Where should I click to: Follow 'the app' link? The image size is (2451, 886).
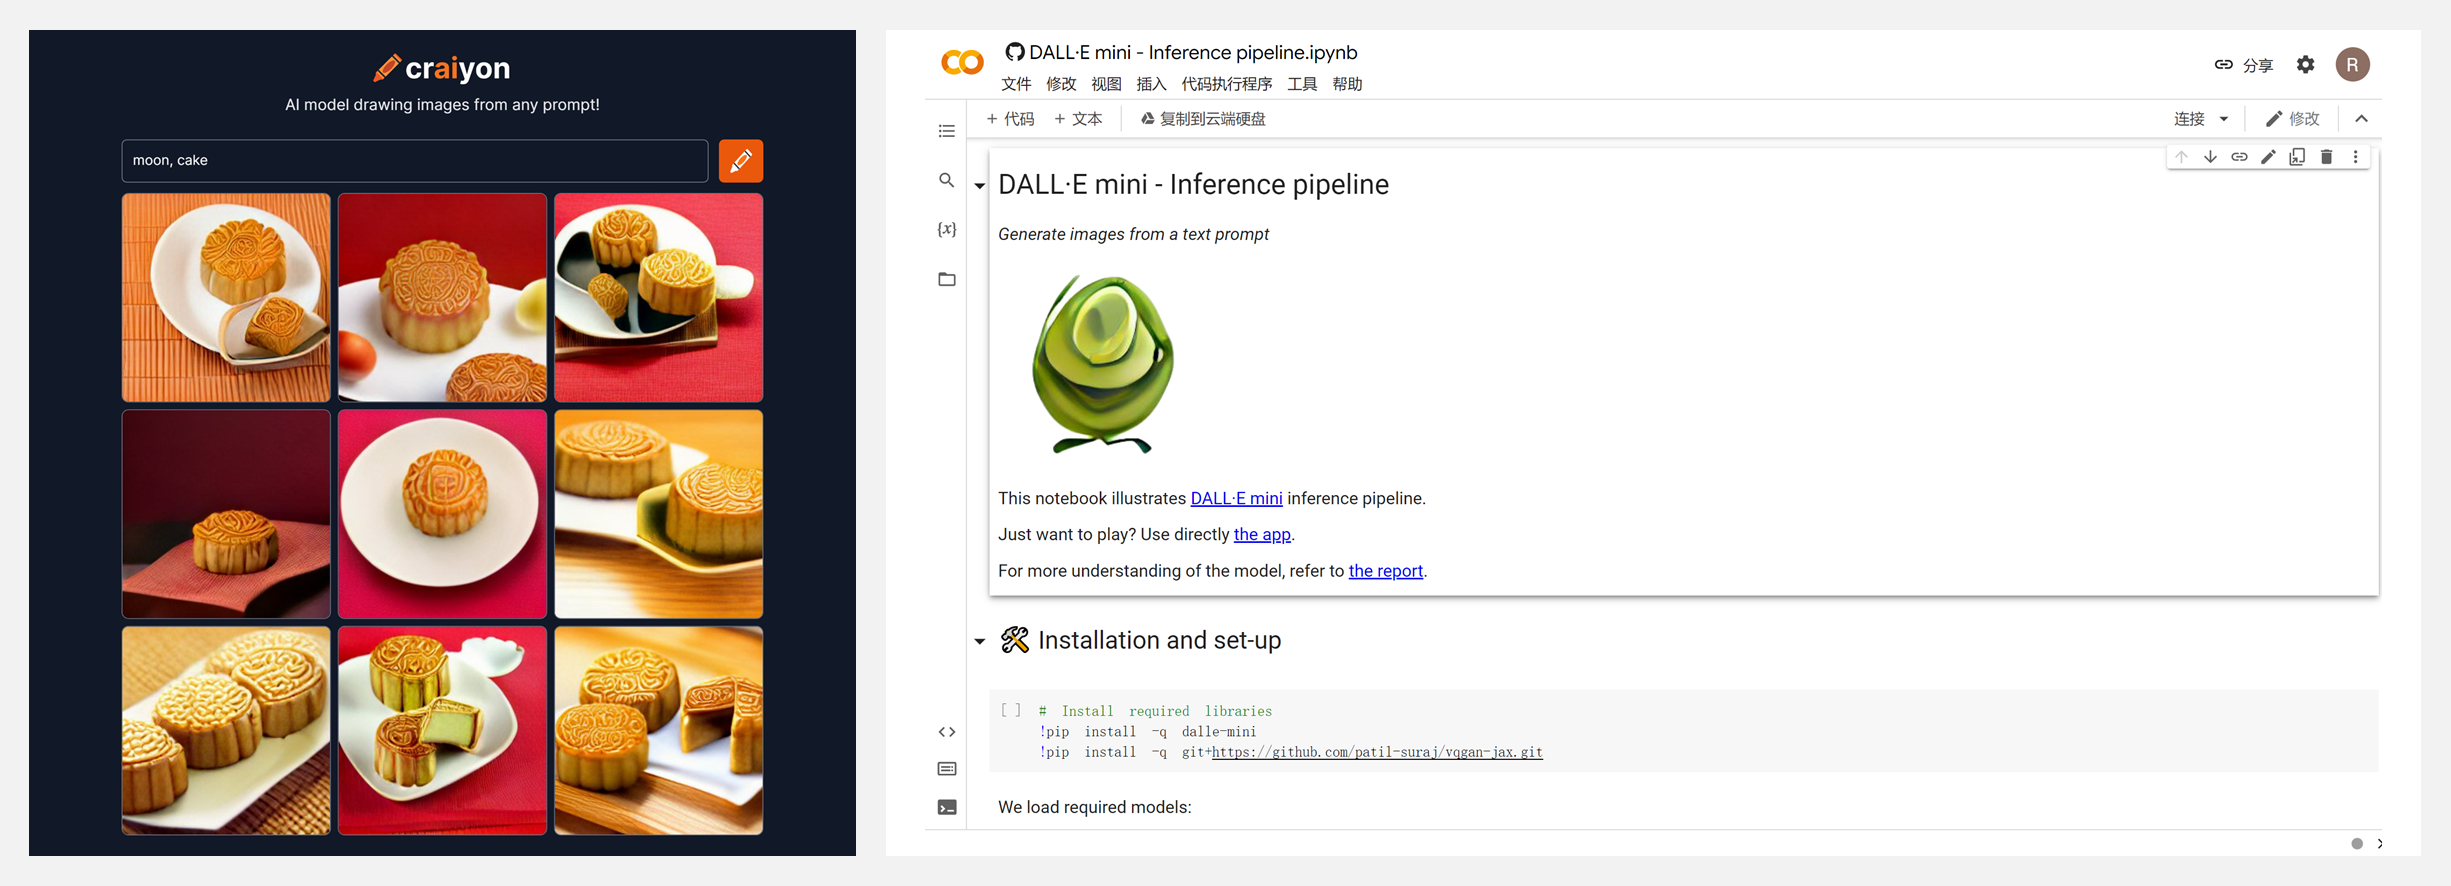[1262, 534]
